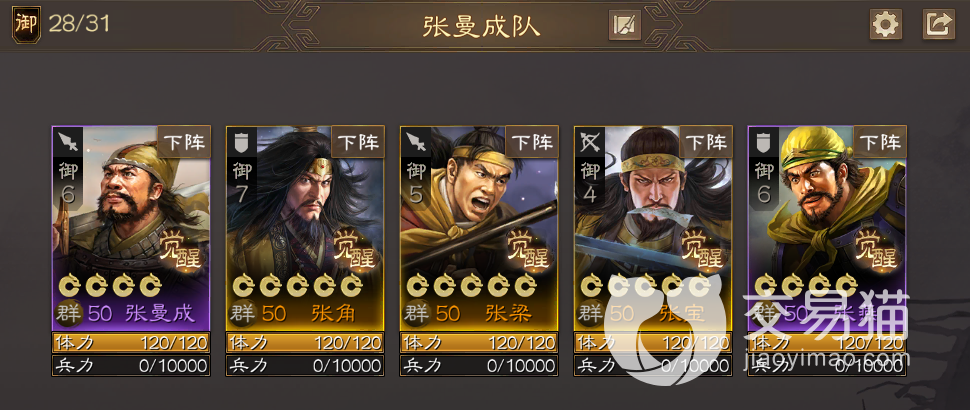Screen dimensions: 970x410
Task: Tap the bow troop icon on 张宝
Action: (x=589, y=143)
